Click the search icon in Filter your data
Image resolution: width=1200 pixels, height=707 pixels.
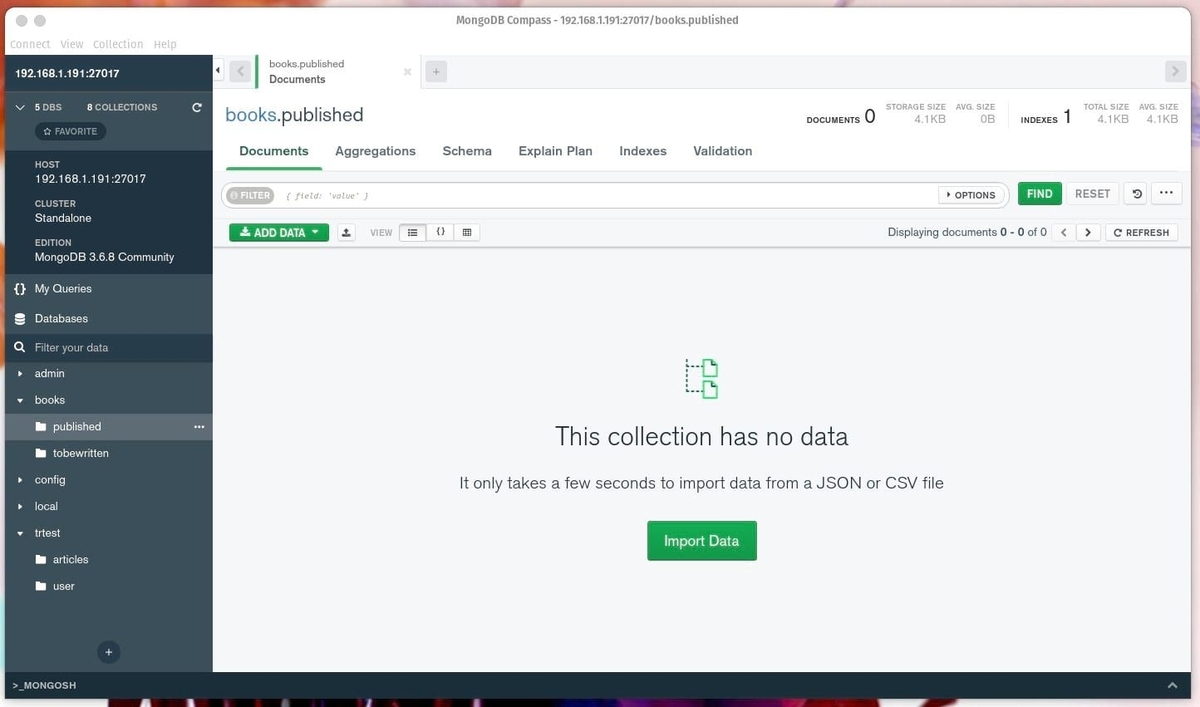20,347
